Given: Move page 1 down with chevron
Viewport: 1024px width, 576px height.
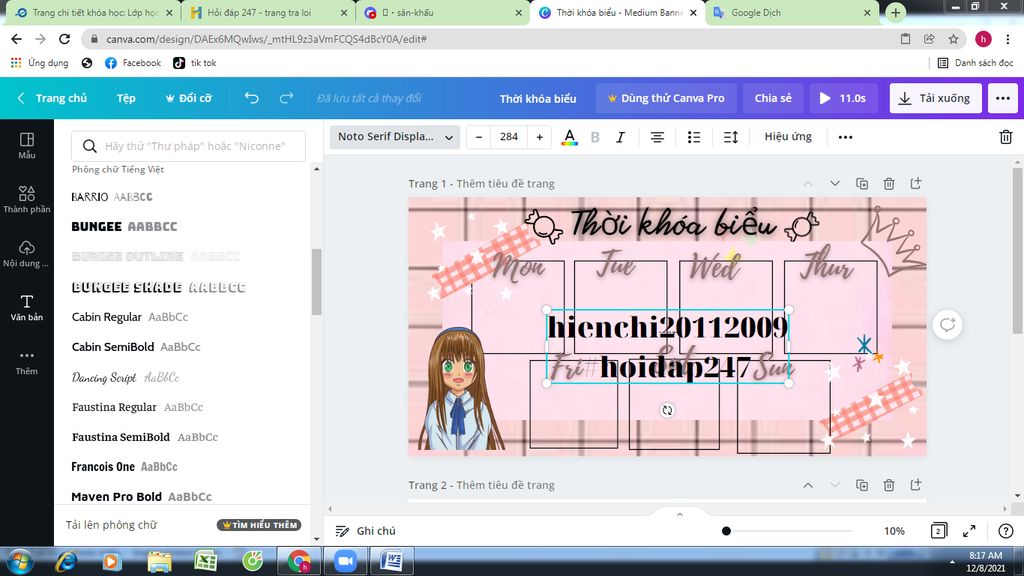Looking at the screenshot, I should (835, 184).
